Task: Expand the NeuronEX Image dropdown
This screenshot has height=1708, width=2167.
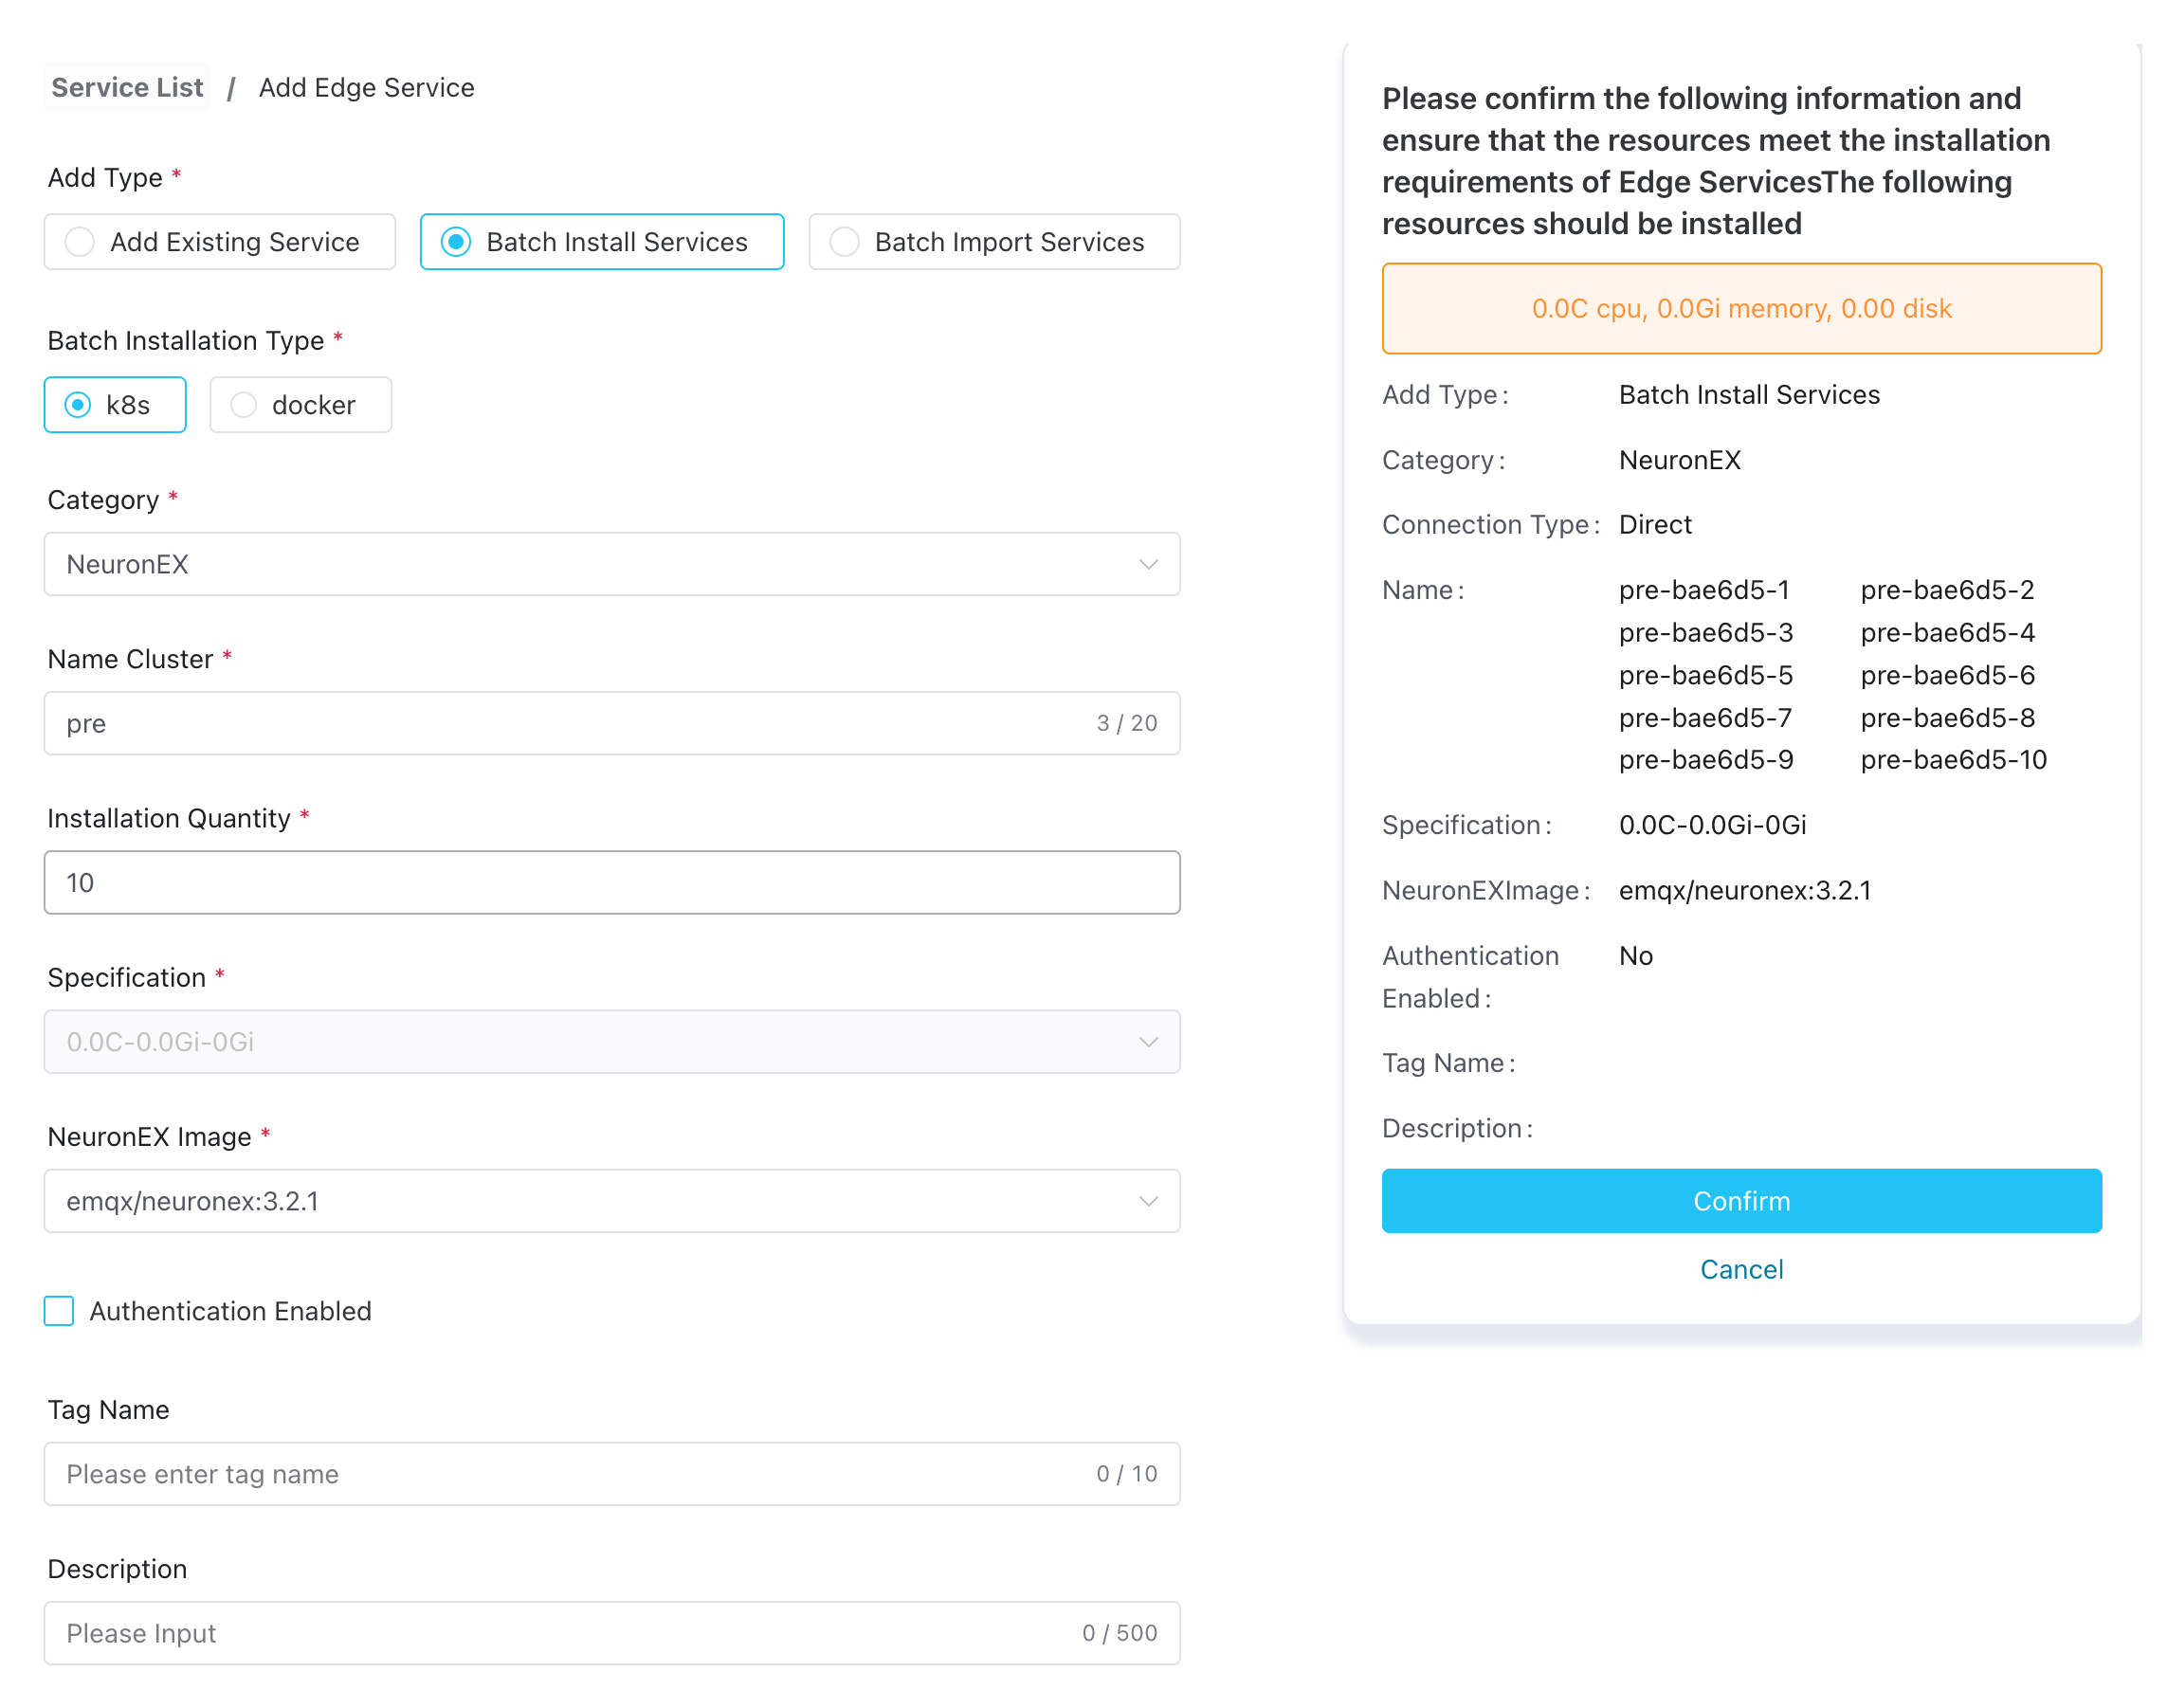Action: pyautogui.click(x=600, y=1201)
